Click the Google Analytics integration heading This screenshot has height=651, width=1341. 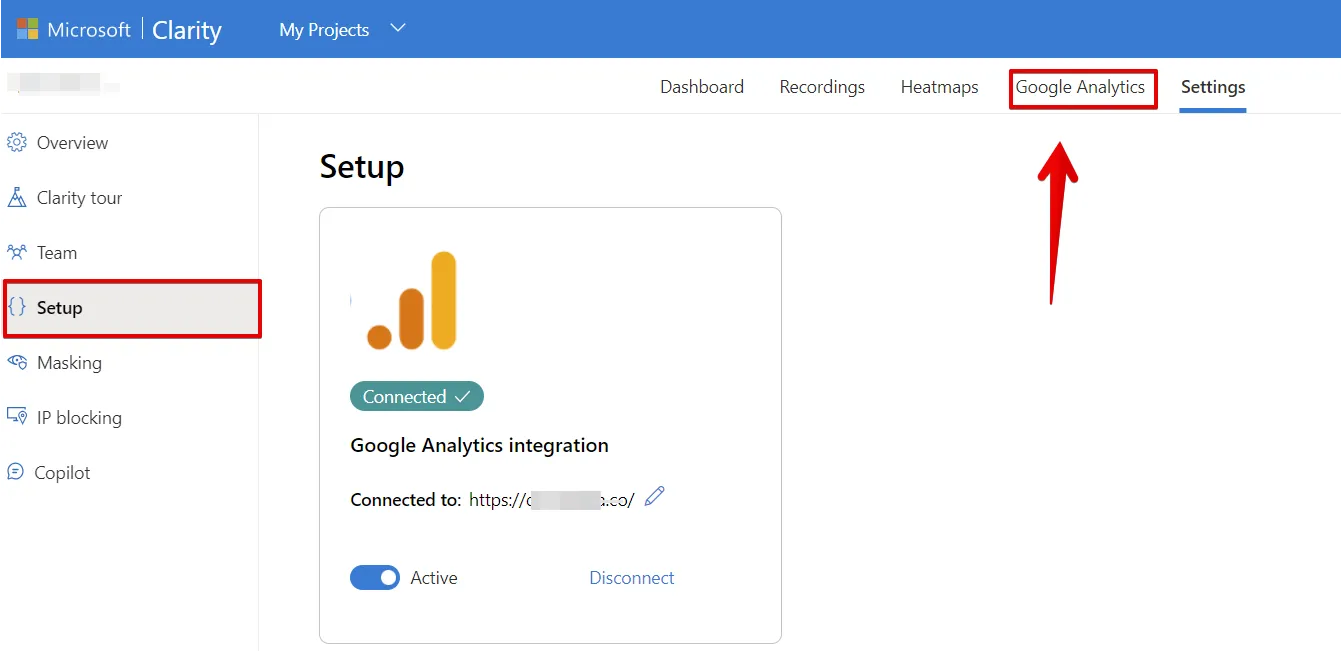(x=479, y=445)
